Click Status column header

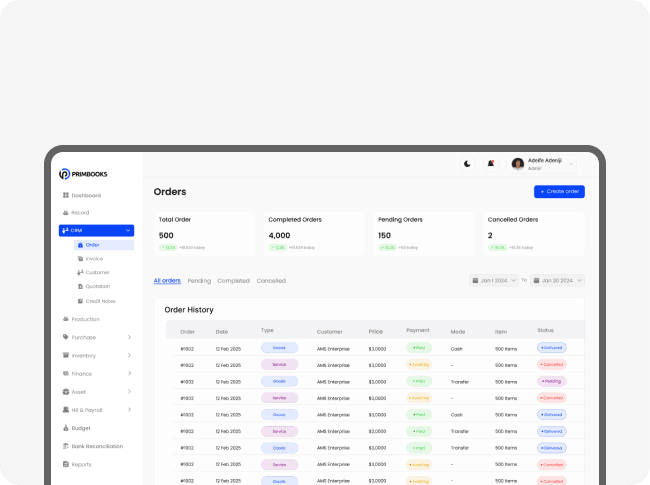coord(546,330)
